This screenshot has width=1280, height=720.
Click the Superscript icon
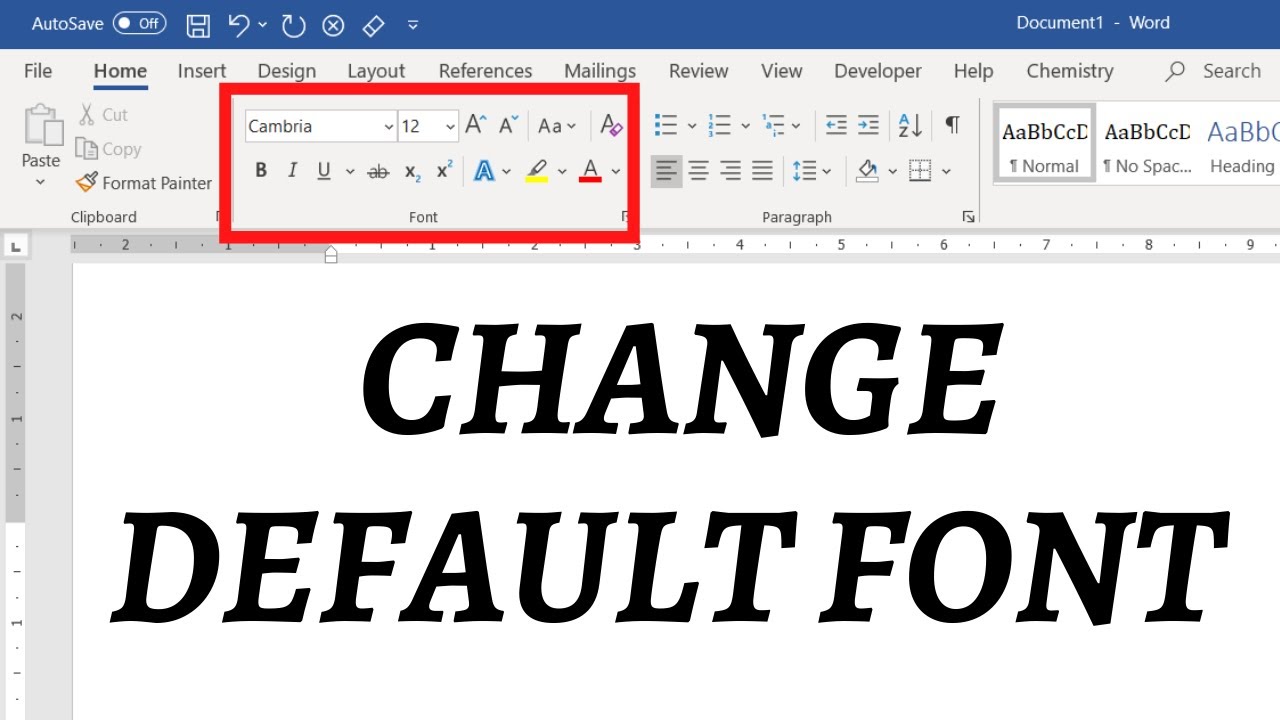pos(443,171)
